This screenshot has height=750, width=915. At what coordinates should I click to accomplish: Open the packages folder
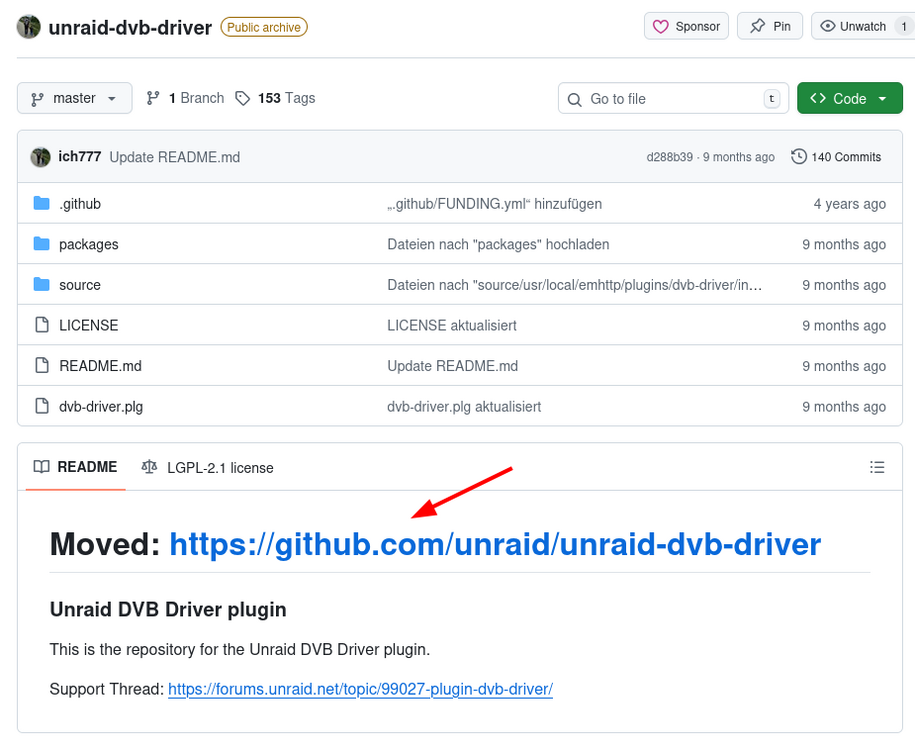pyautogui.click(x=89, y=245)
